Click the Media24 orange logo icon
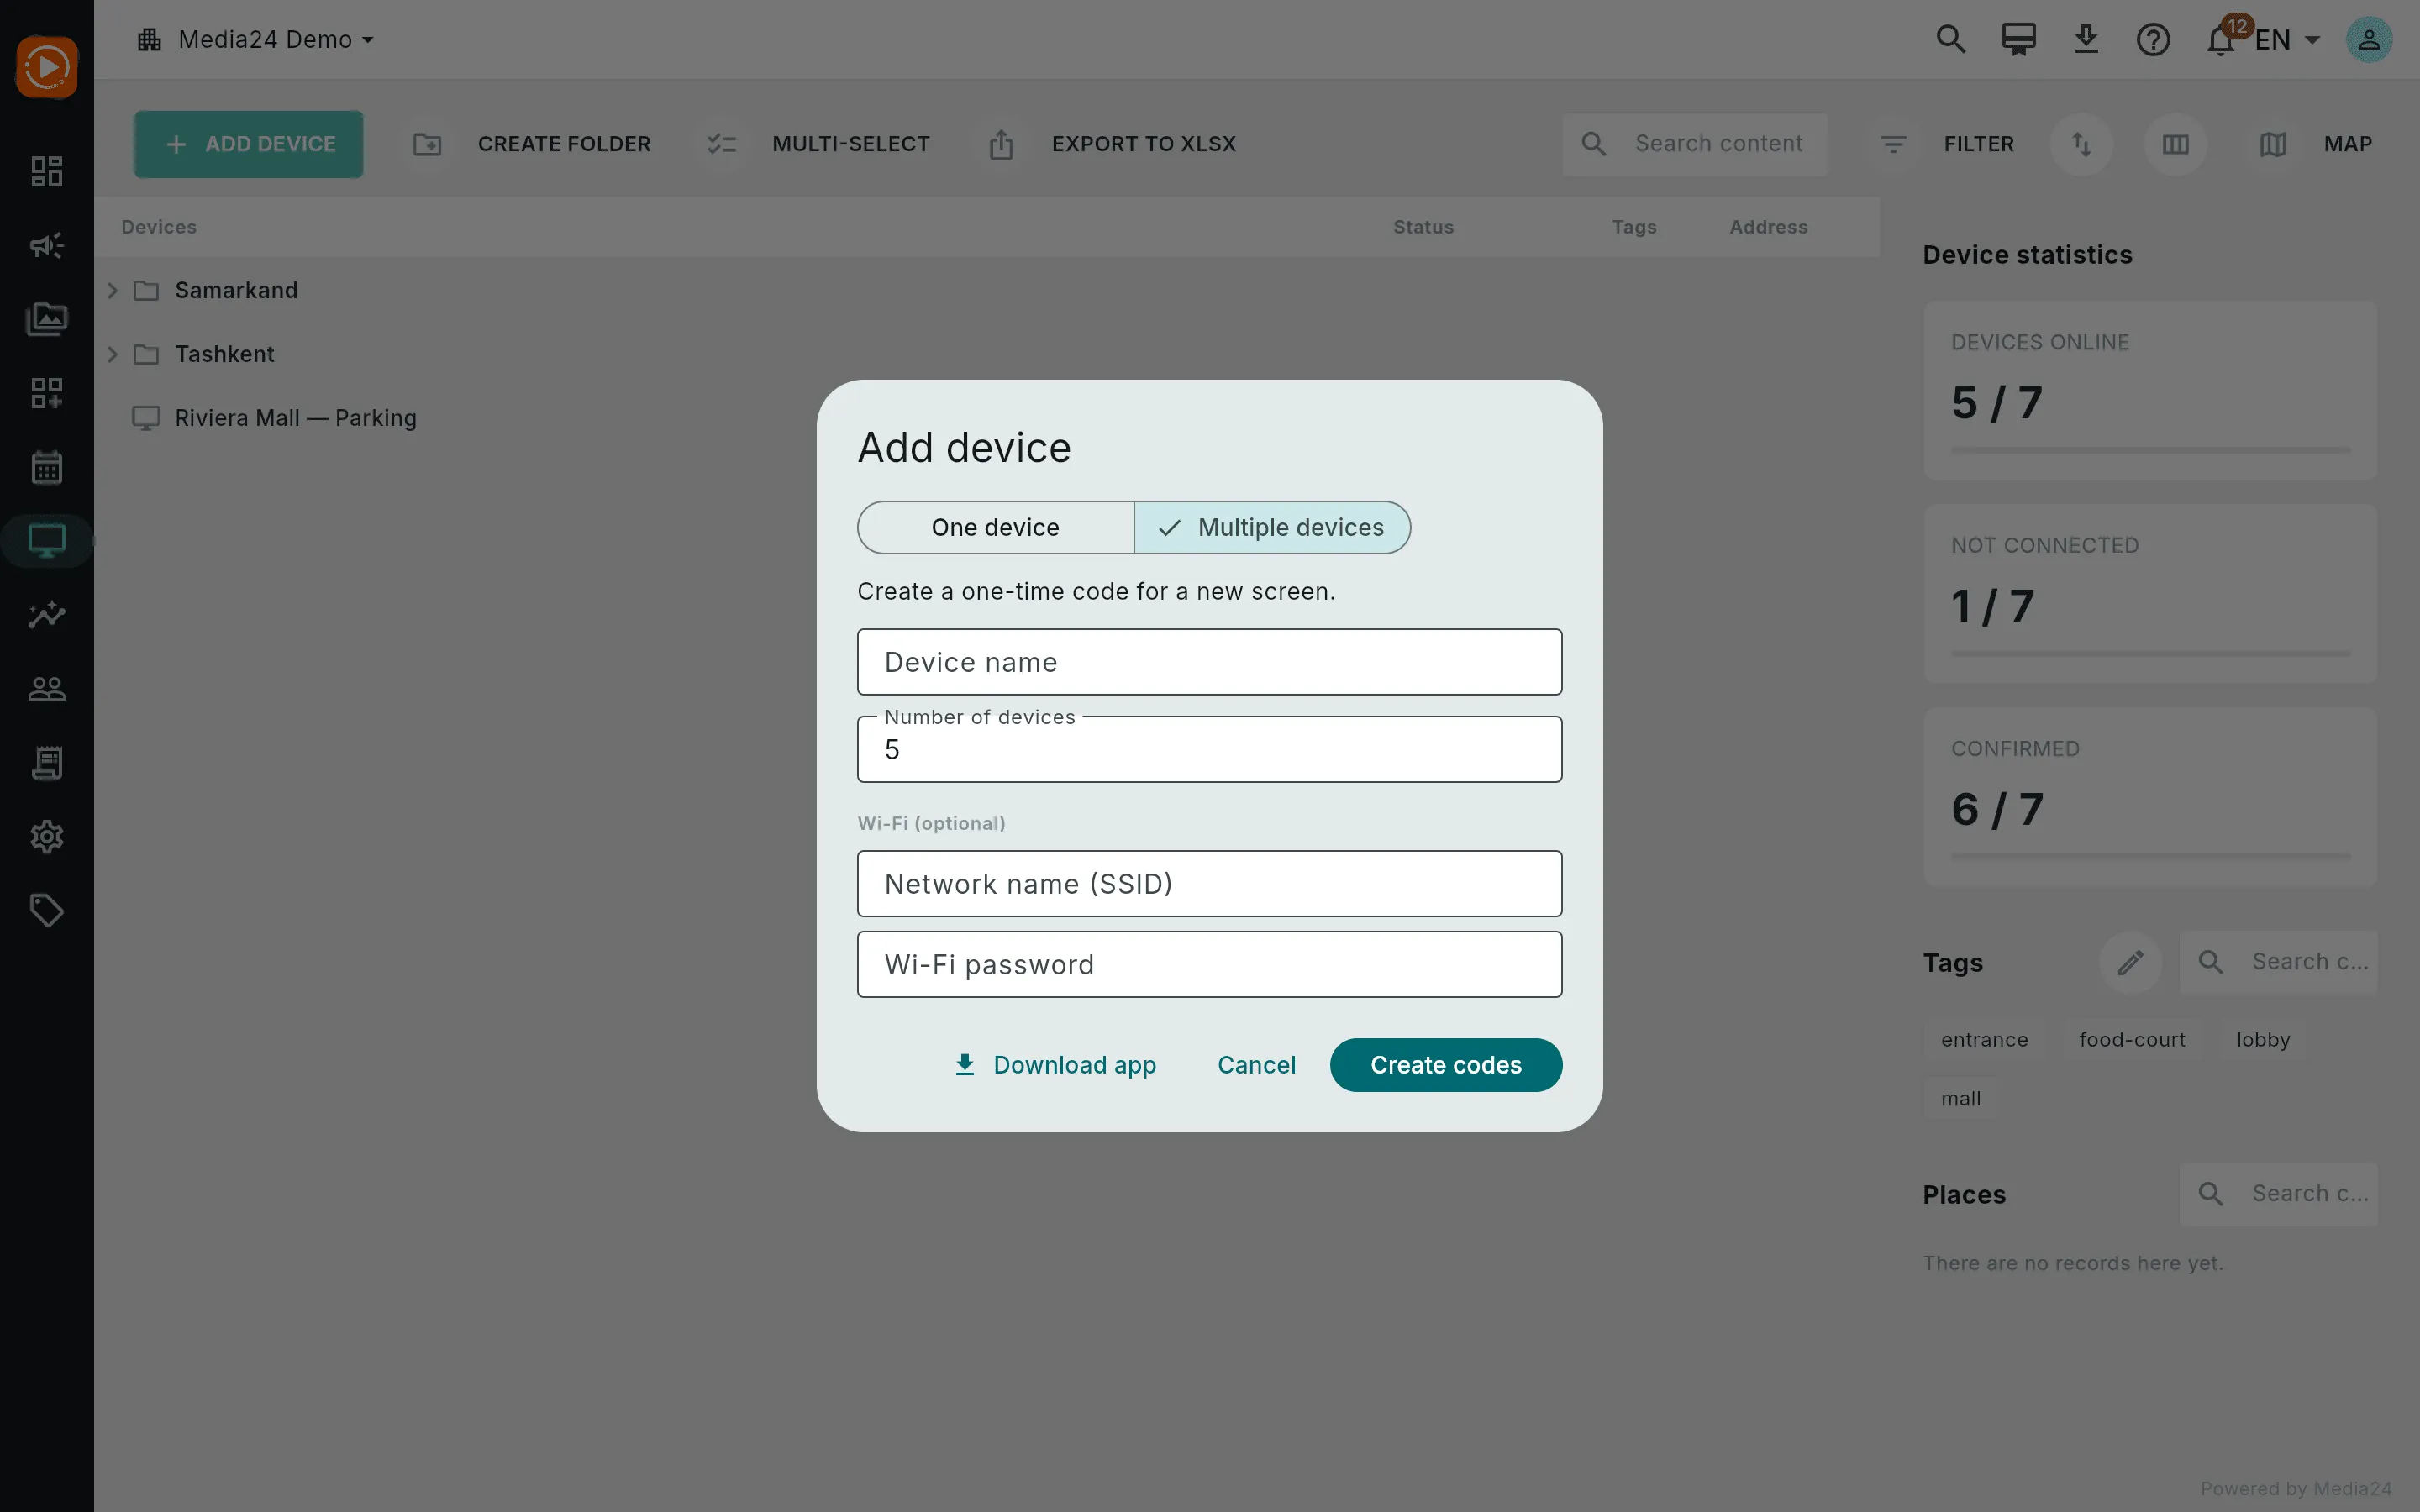This screenshot has width=2420, height=1512. (x=47, y=67)
